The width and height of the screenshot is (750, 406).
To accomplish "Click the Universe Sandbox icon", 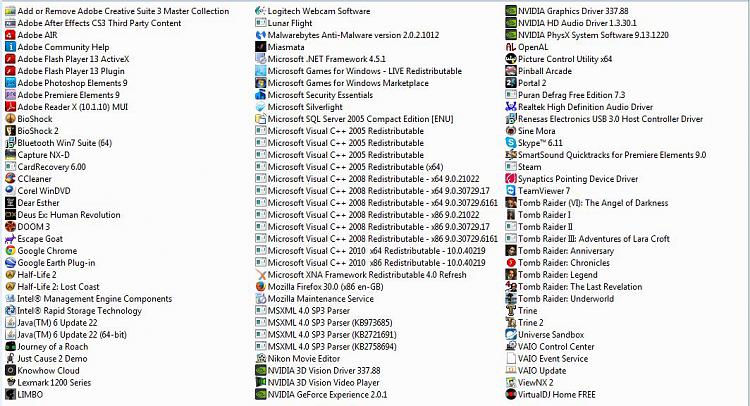I will click(511, 335).
